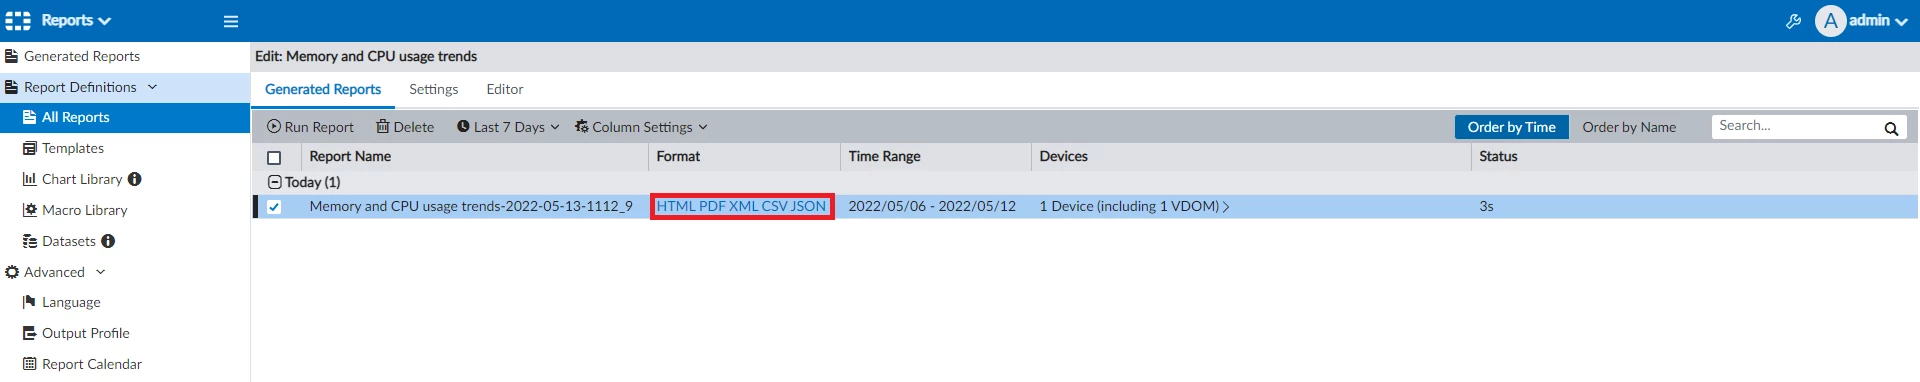
Task: Open Generated Reports in sidebar
Action: pos(82,56)
